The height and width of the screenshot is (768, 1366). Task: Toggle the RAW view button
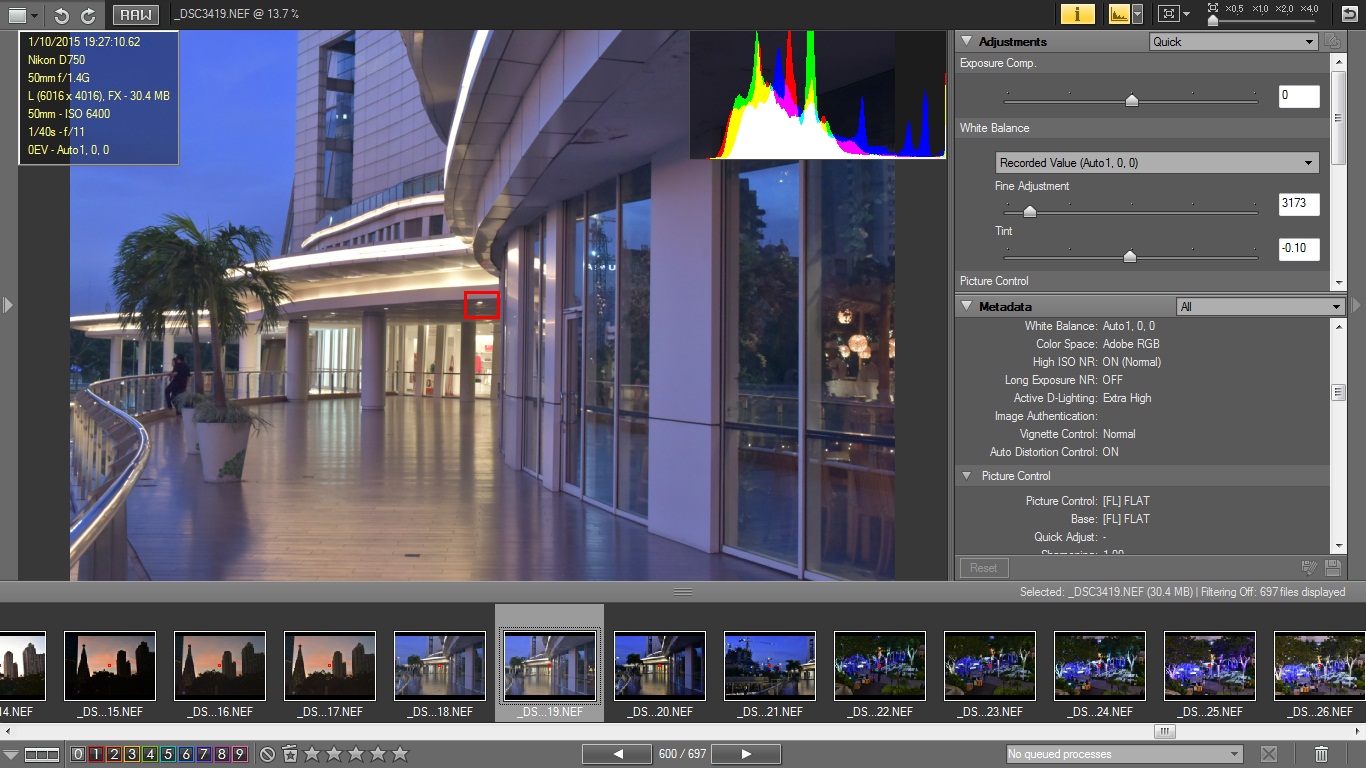(134, 15)
